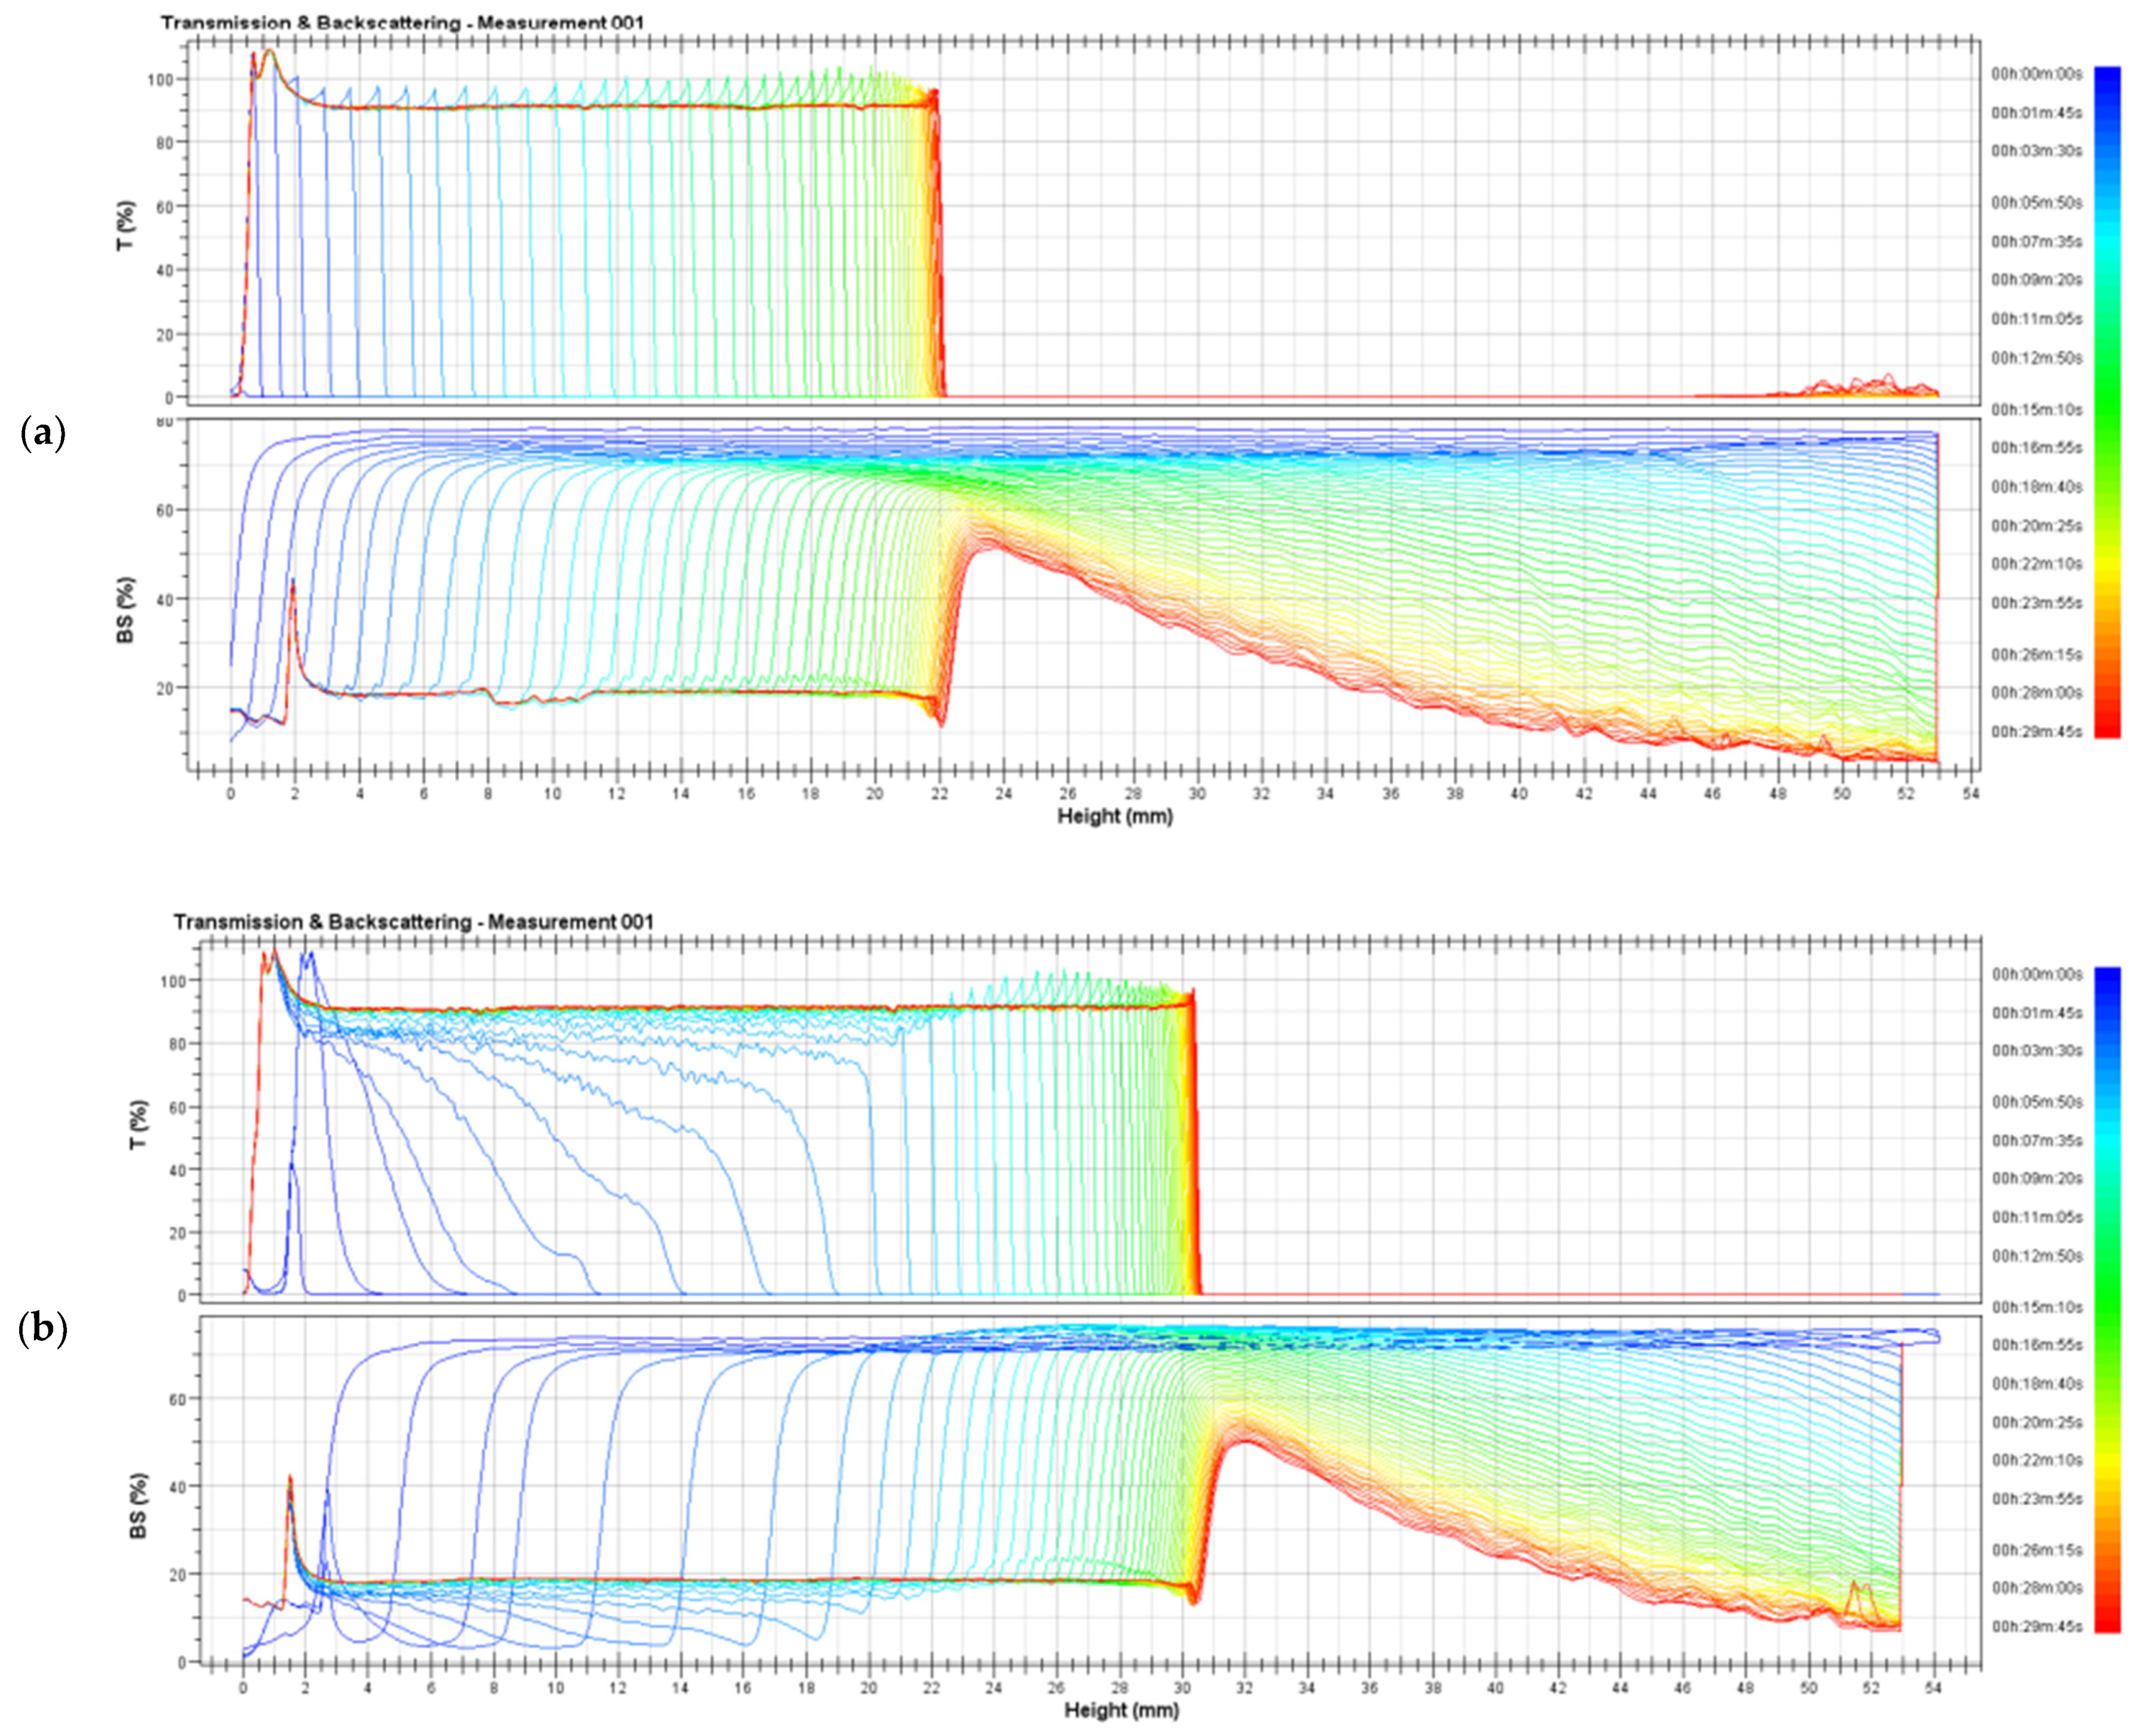The height and width of the screenshot is (1736, 2140).
Task: Pick legend time 00h:03m:30s in chart (b)
Action: [2036, 1051]
